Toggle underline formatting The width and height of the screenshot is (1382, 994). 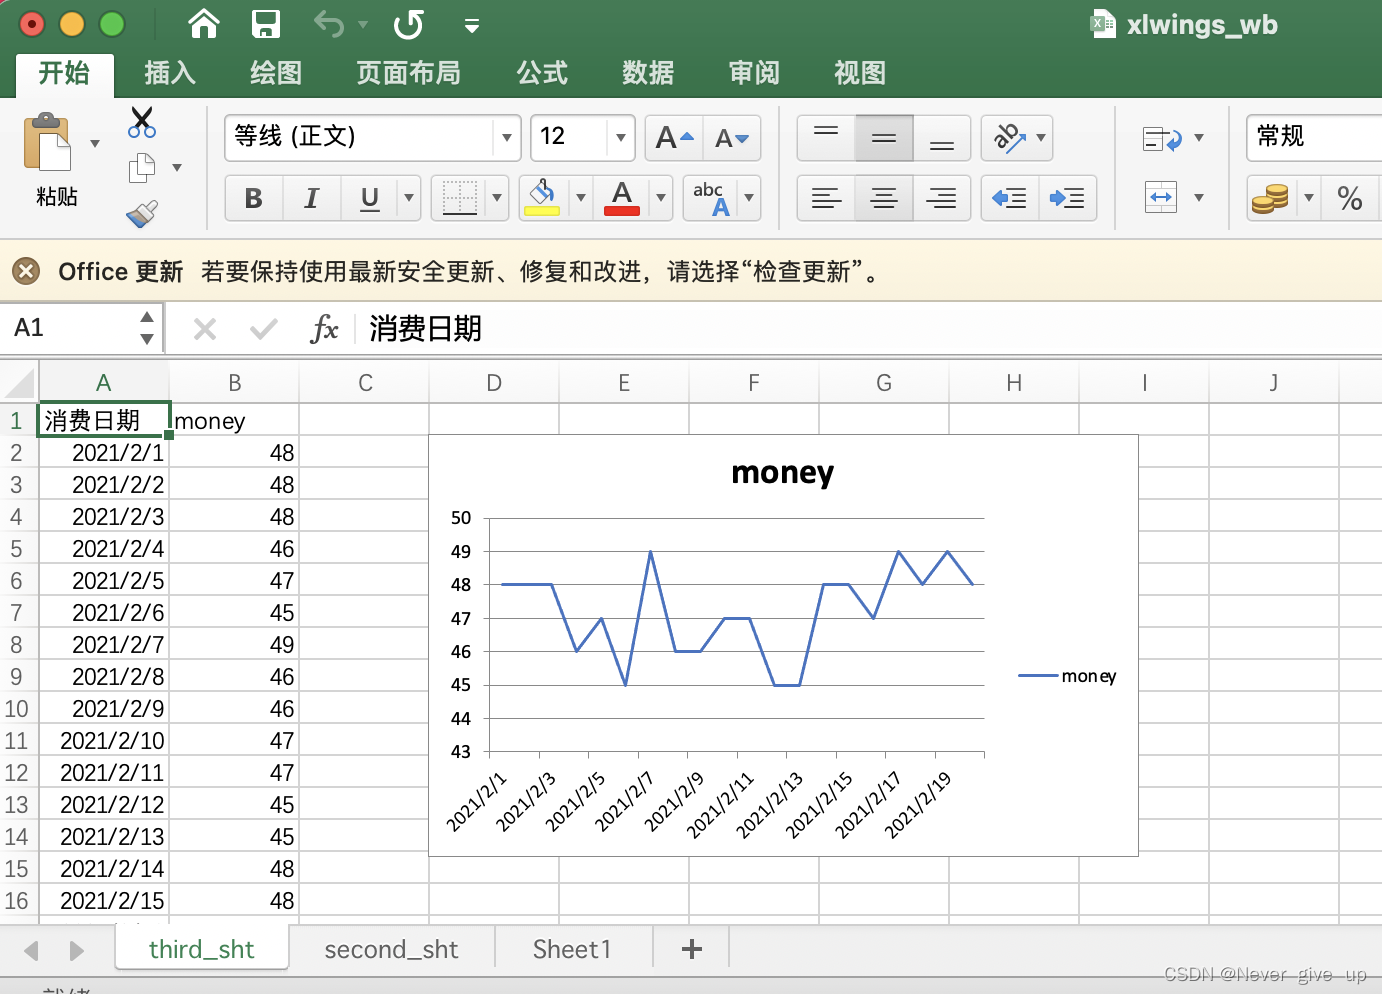coord(370,198)
